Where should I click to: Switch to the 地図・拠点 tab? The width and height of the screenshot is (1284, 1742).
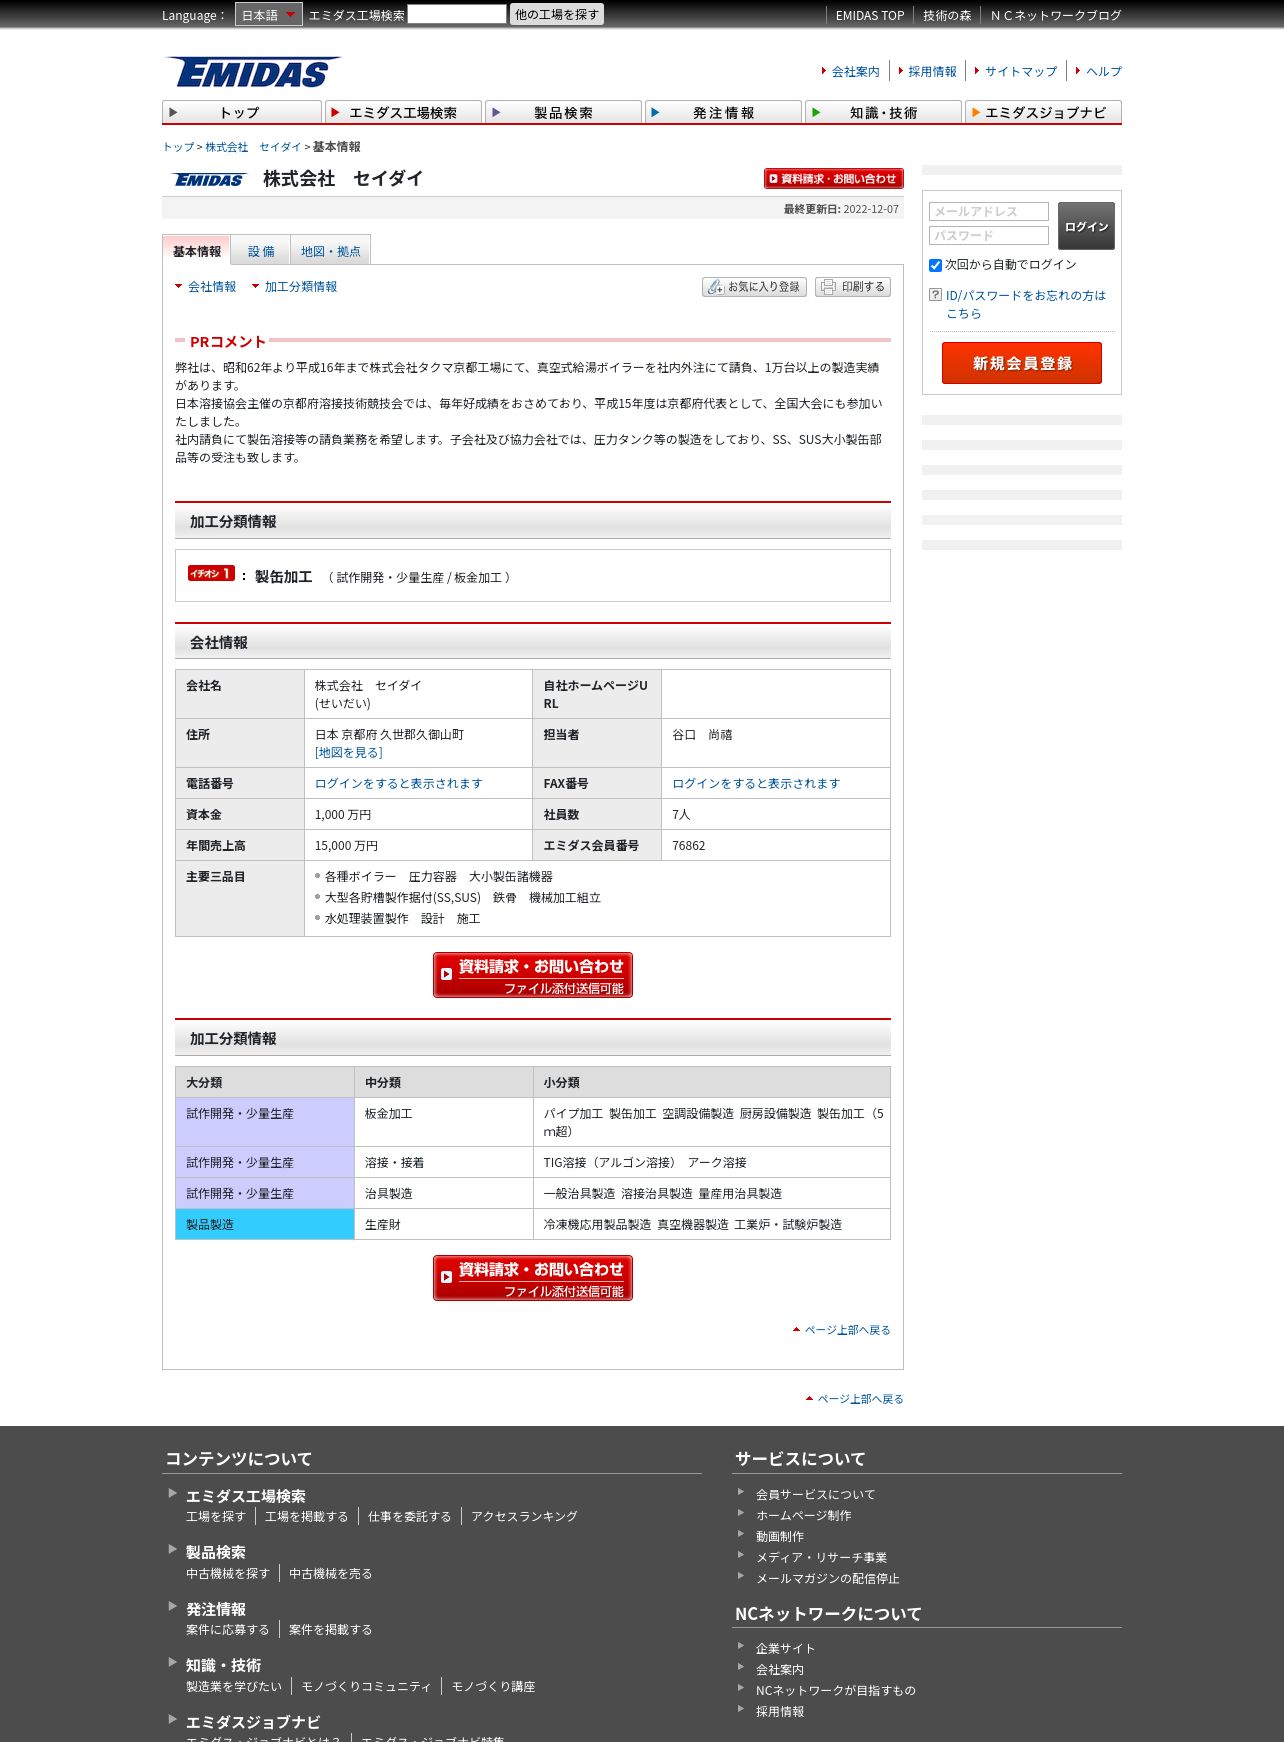coord(331,251)
